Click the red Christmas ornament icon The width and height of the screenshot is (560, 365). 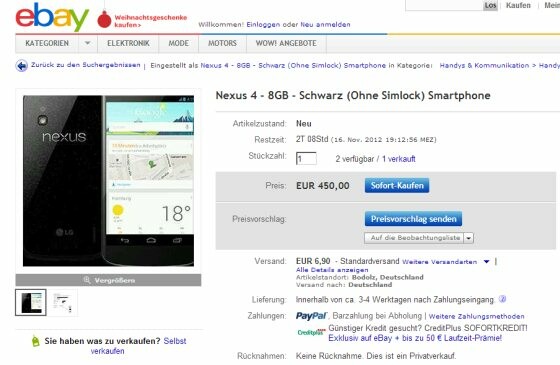click(104, 19)
